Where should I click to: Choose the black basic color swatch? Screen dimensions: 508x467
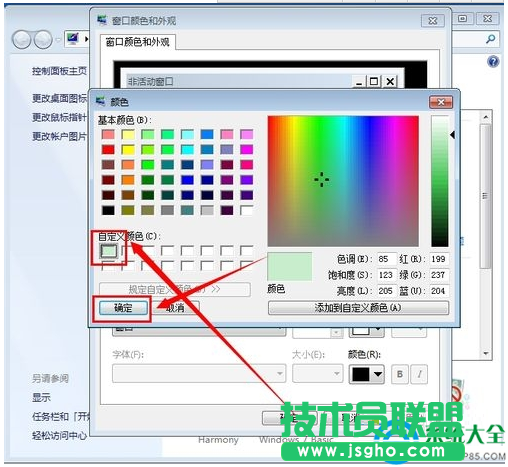pos(108,210)
